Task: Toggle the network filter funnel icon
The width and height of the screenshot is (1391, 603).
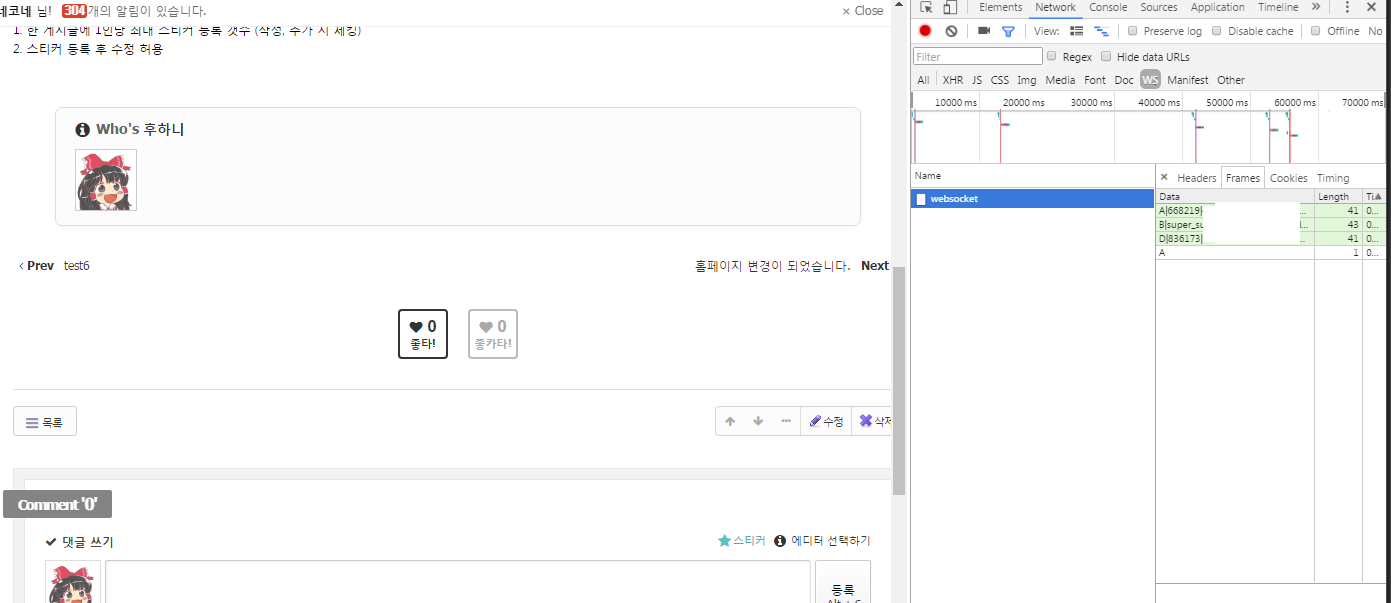Action: 1009,31
